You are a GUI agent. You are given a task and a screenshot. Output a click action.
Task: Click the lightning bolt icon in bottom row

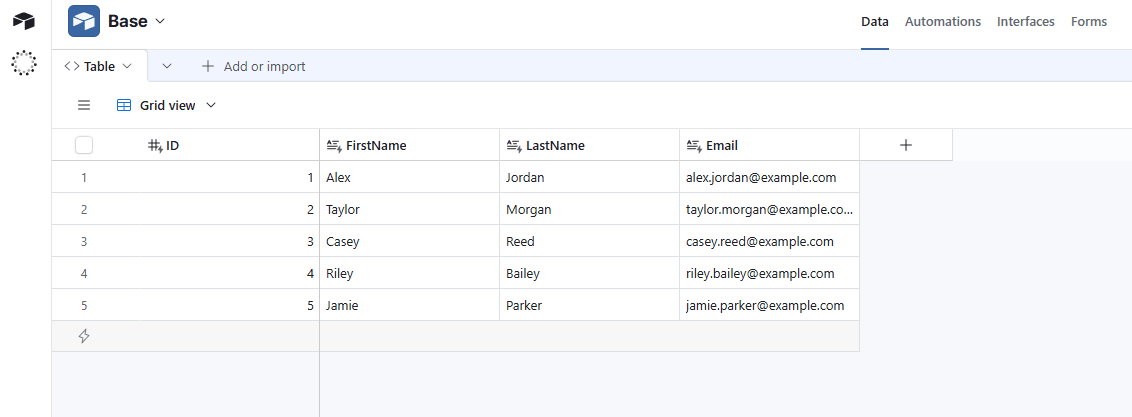pyautogui.click(x=84, y=336)
